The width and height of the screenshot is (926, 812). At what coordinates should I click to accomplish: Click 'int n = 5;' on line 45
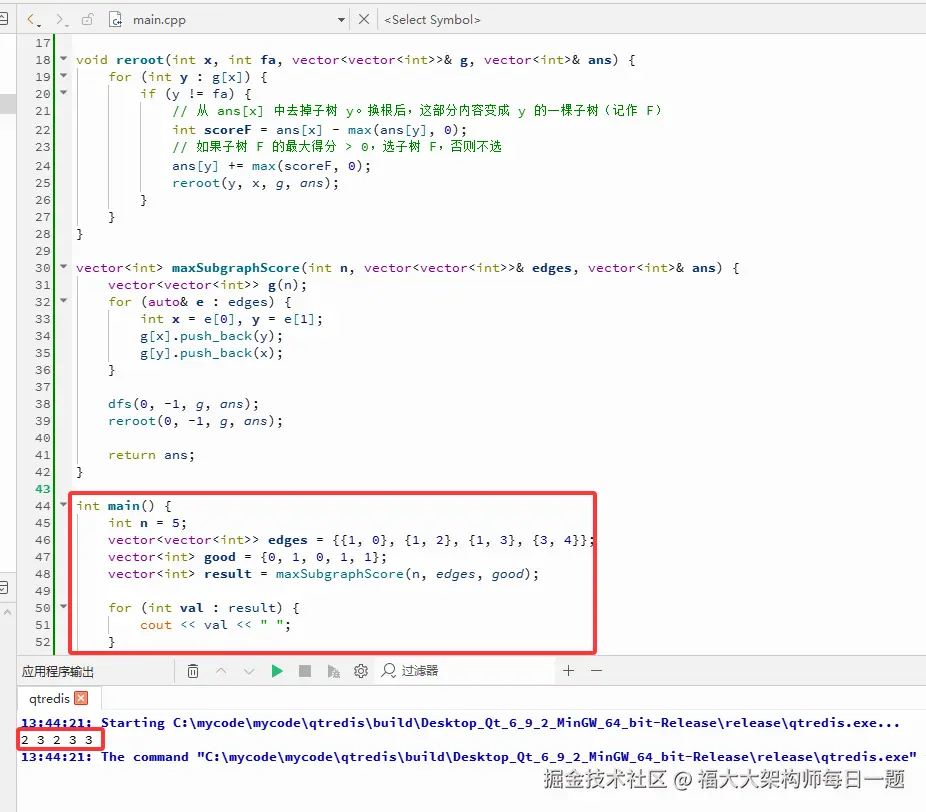pos(147,523)
